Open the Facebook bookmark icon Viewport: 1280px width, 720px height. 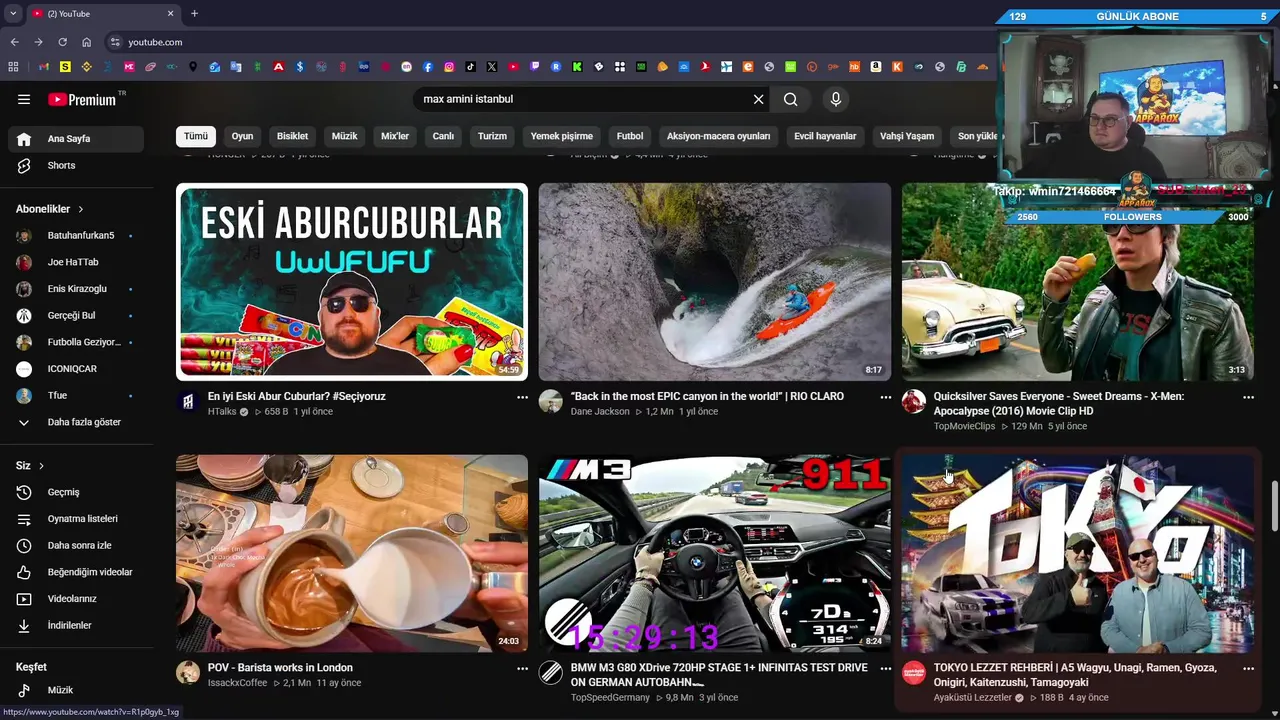coord(427,67)
